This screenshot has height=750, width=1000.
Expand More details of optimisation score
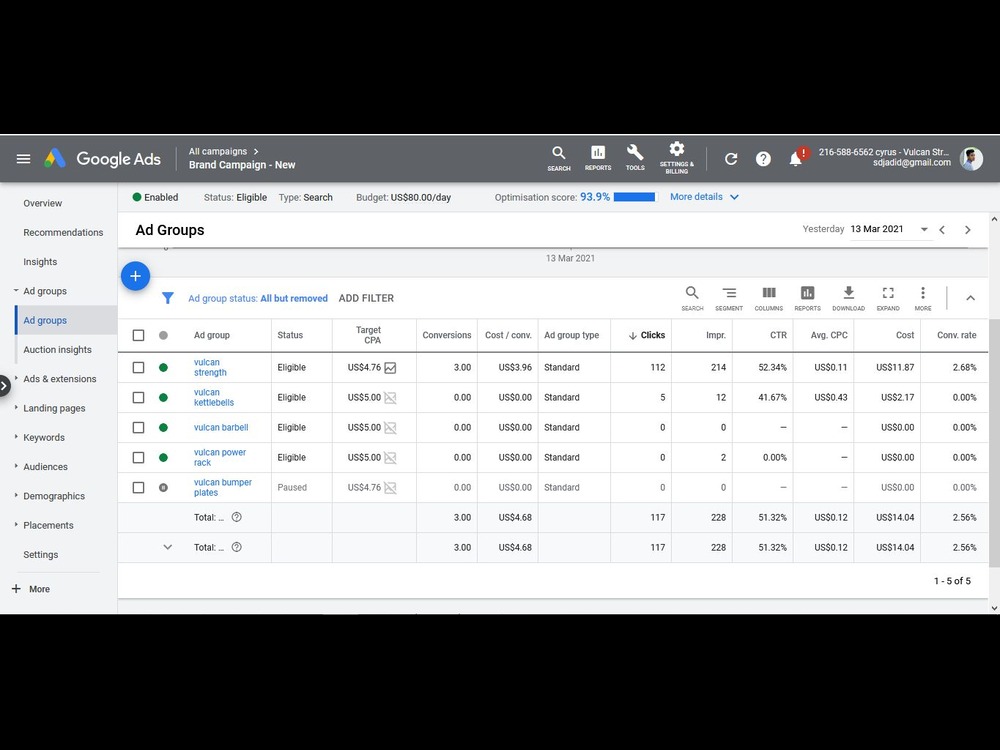coord(704,197)
